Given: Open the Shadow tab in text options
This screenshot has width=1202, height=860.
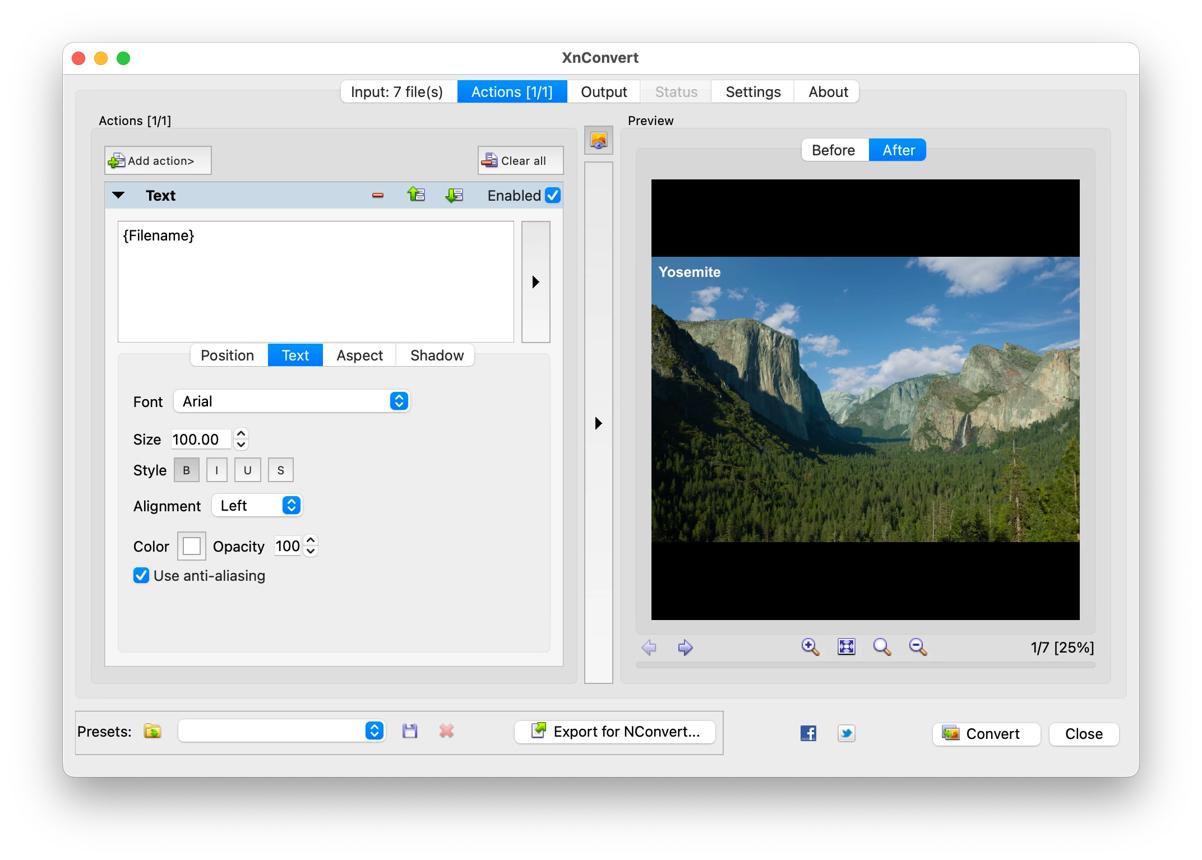Looking at the screenshot, I should click(437, 355).
